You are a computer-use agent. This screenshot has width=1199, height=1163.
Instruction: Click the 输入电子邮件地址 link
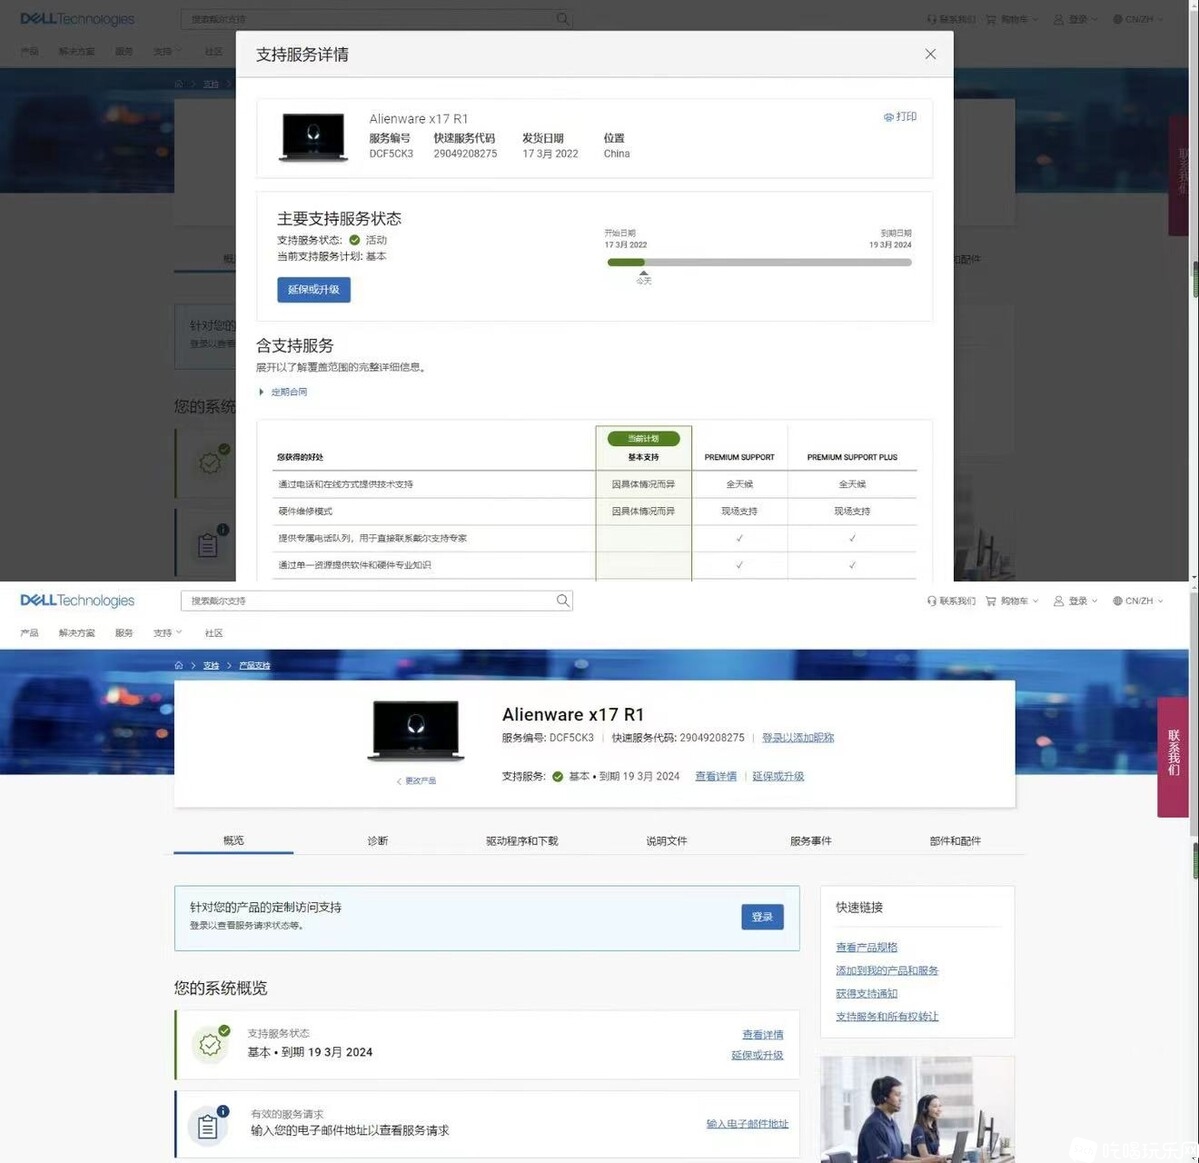pos(747,1124)
